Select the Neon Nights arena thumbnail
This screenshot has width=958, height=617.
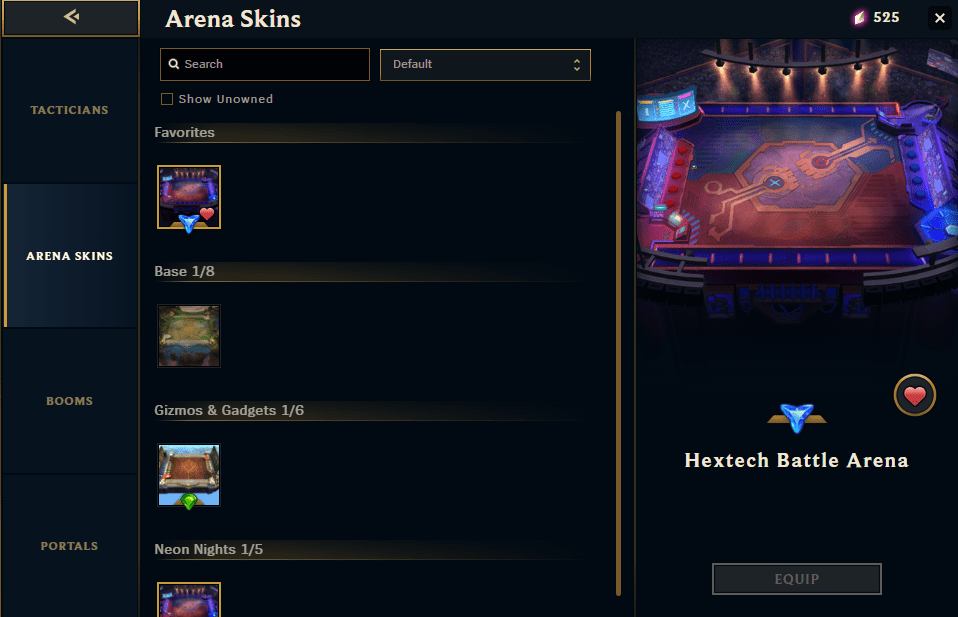click(189, 599)
